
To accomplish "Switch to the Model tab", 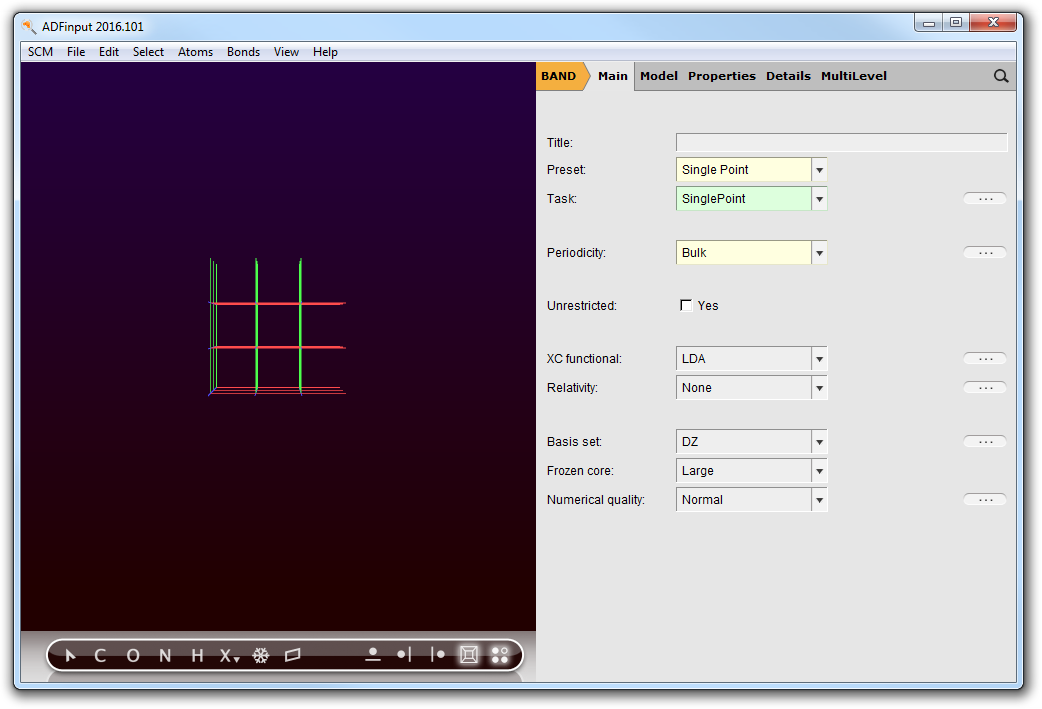I will click(x=659, y=76).
